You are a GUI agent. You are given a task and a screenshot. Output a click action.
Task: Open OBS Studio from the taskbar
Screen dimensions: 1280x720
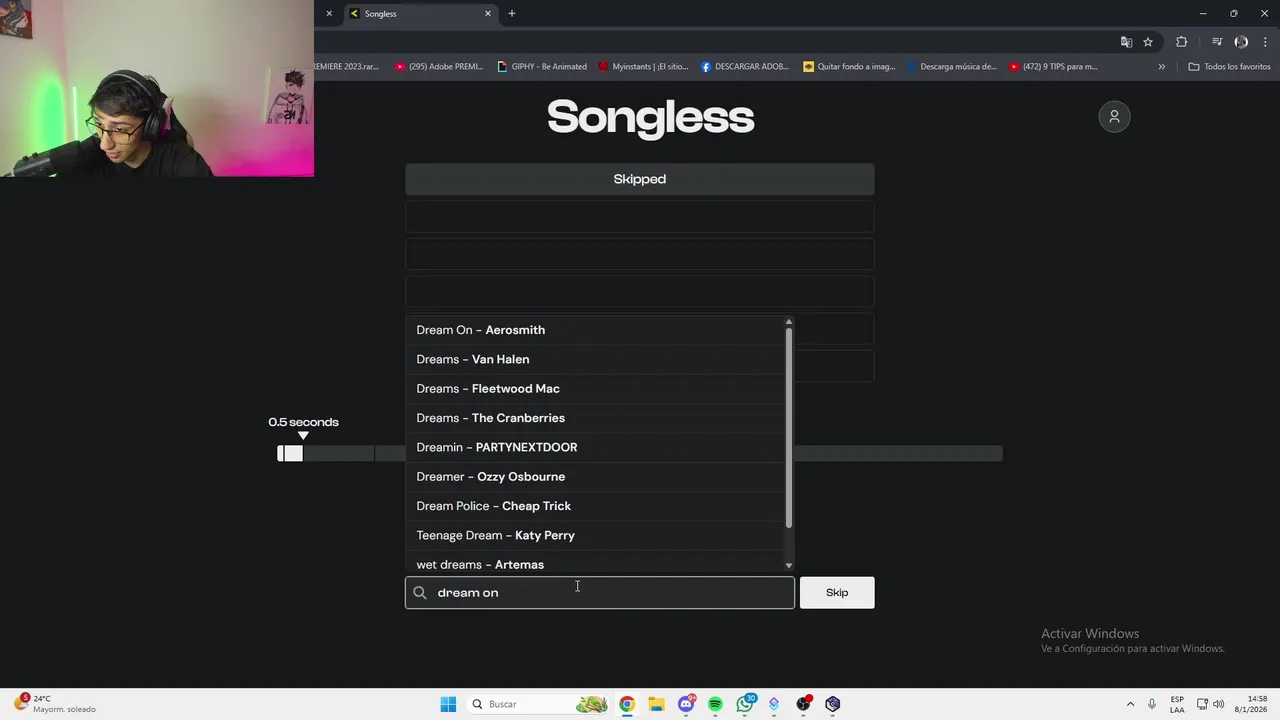pos(803,704)
